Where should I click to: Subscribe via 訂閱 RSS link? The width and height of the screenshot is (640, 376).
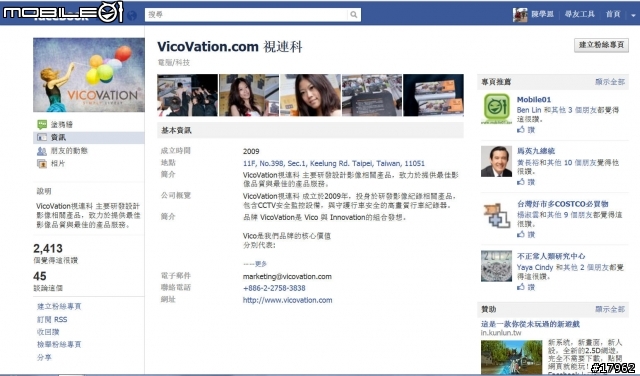coord(52,319)
